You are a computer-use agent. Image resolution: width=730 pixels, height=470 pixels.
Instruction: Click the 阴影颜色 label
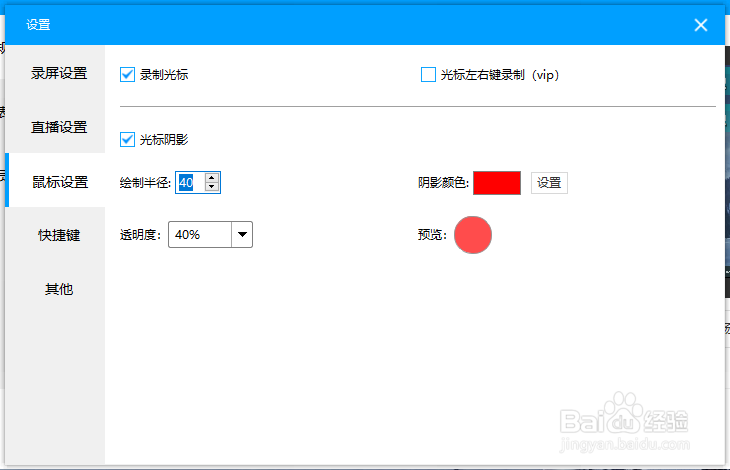(443, 183)
